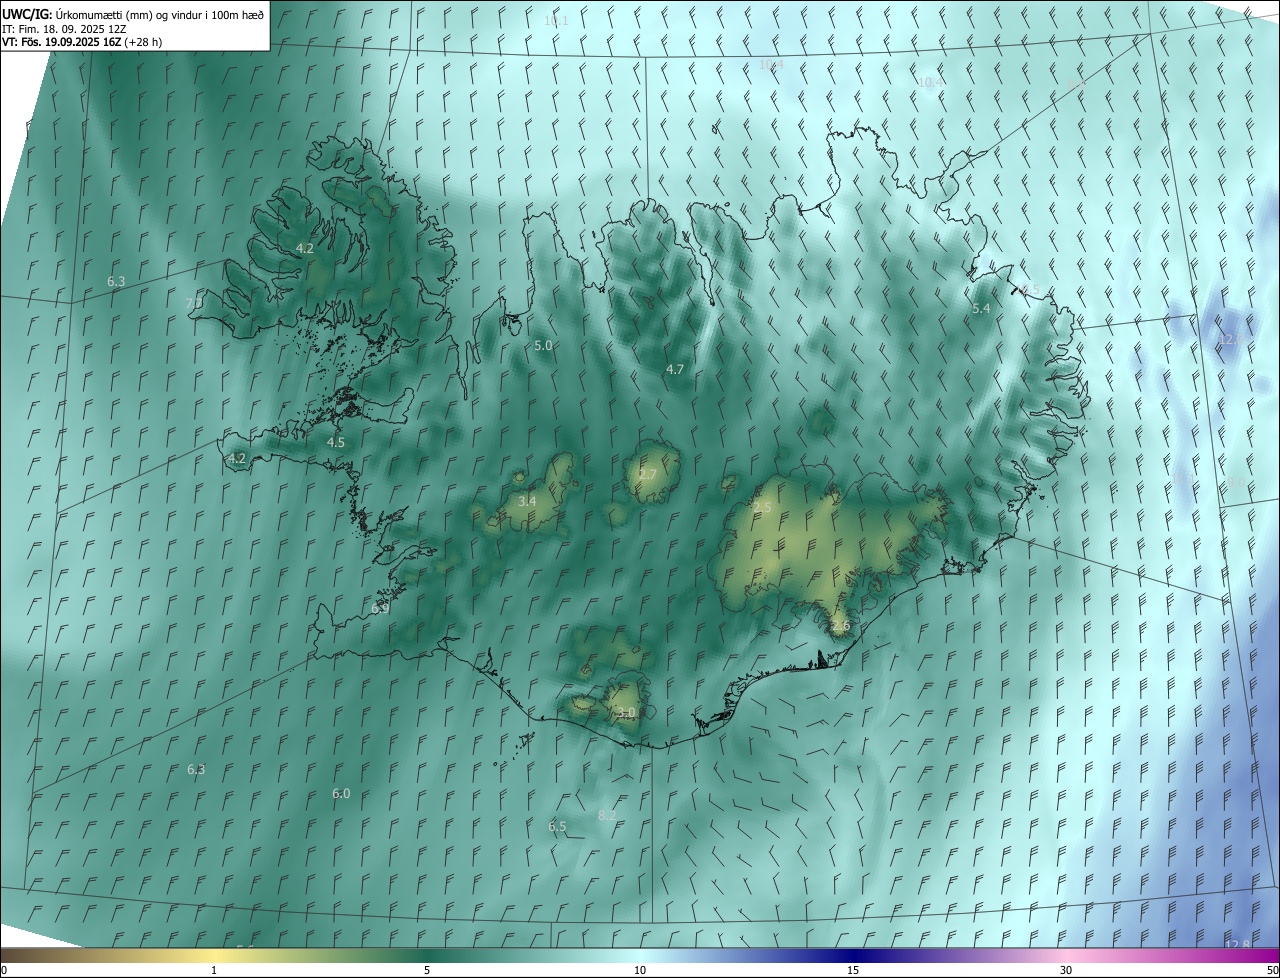Select the 3.0 value label

coord(626,713)
